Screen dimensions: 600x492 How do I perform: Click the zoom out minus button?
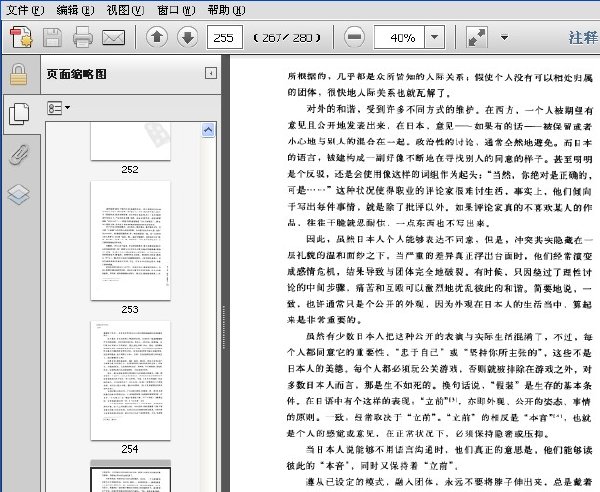click(x=354, y=37)
